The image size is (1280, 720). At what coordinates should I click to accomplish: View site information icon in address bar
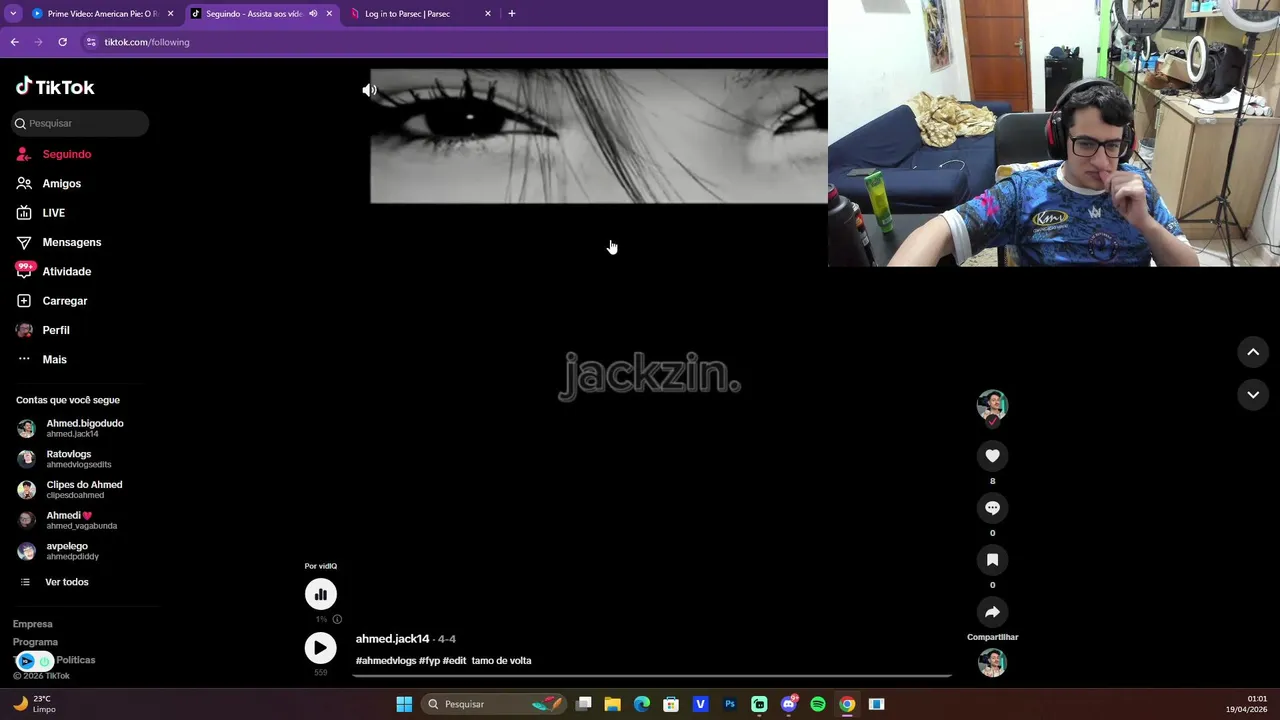coord(91,42)
